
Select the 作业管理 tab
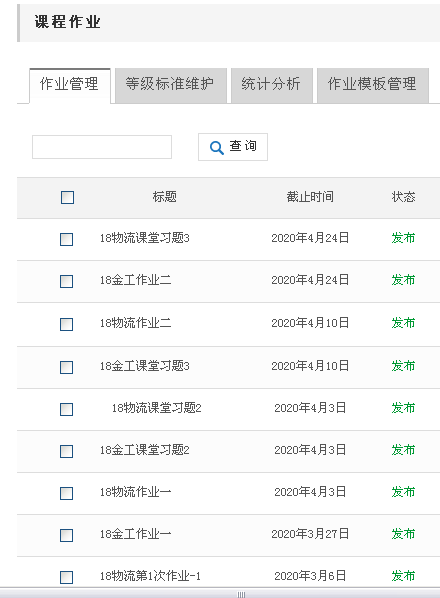tap(70, 85)
